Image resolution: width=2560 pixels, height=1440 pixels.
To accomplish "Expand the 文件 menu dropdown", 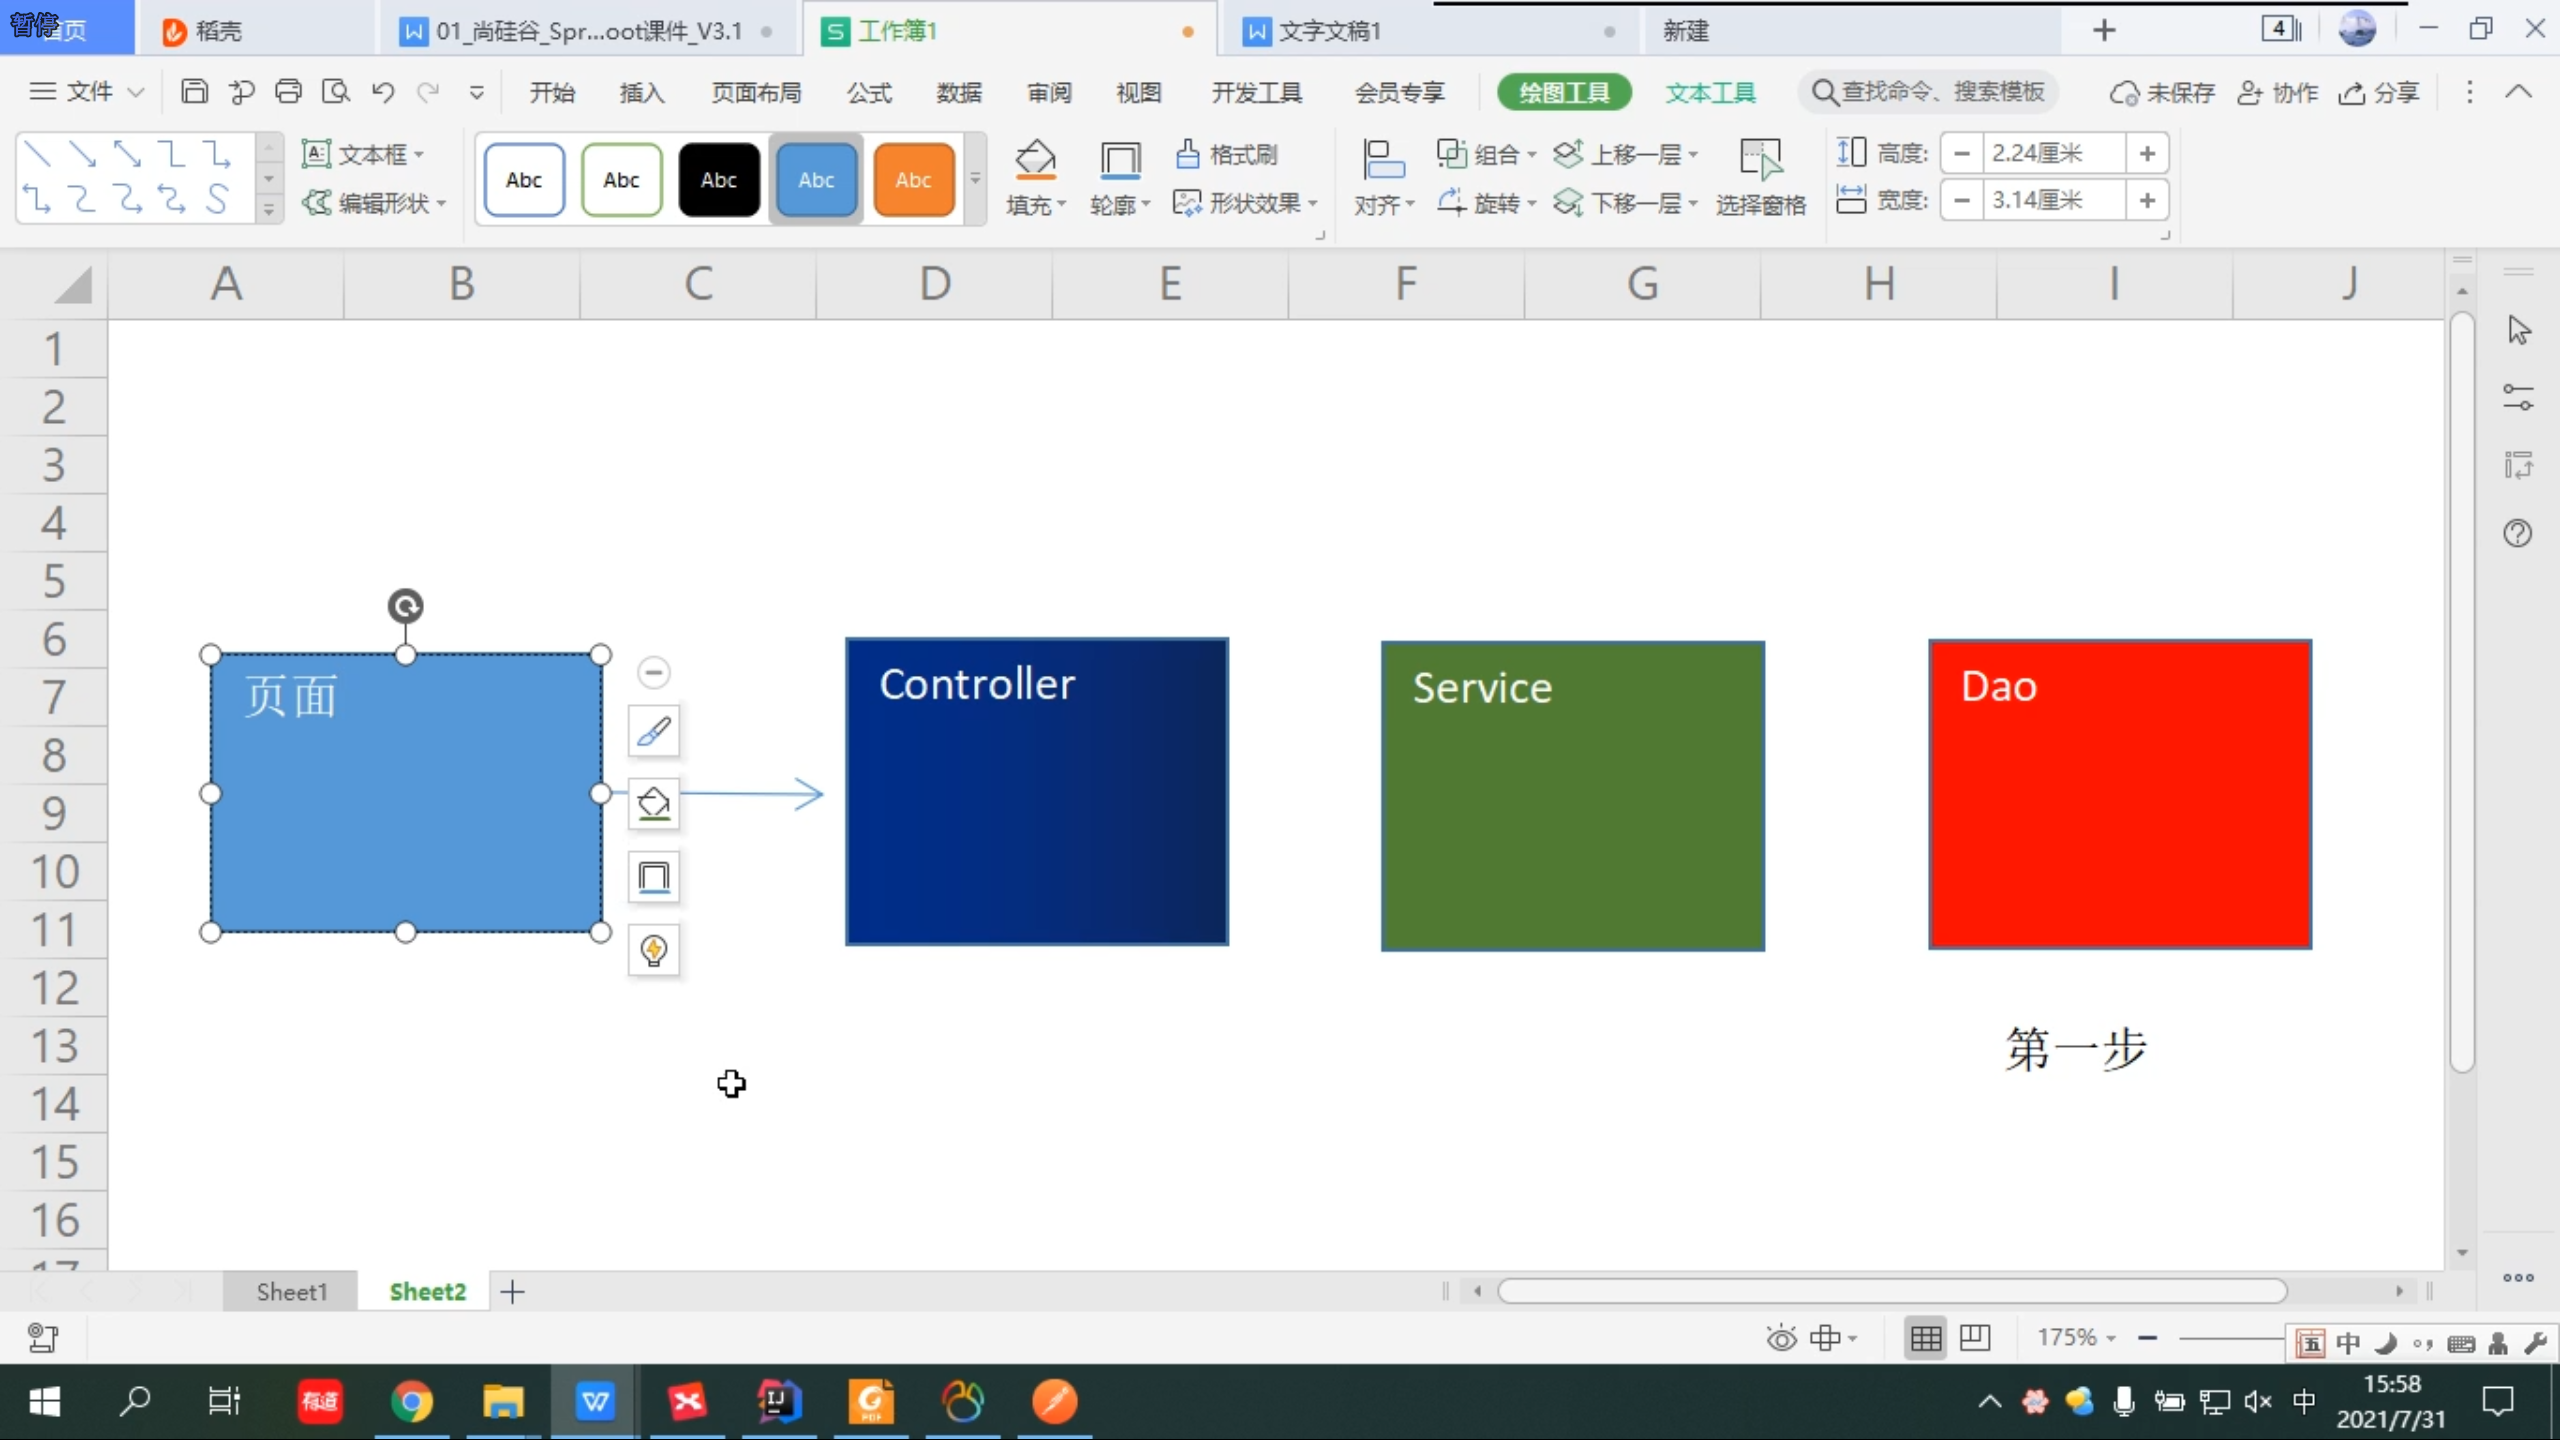I will pos(87,92).
